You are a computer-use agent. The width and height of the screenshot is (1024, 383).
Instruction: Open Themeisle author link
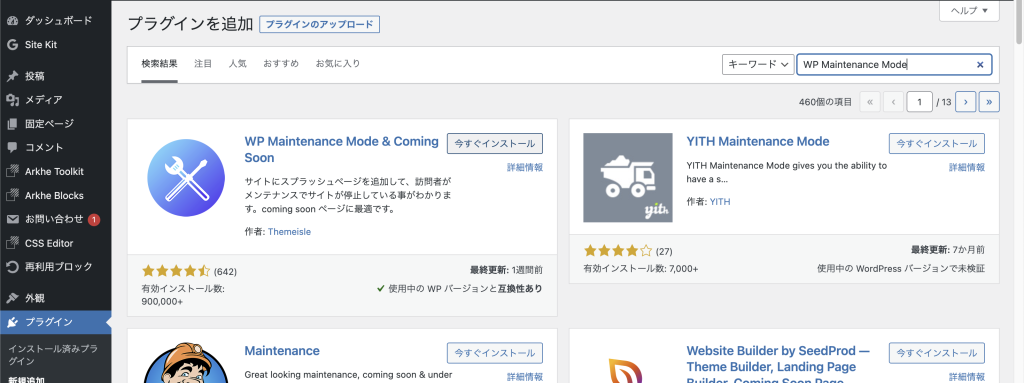tap(289, 231)
